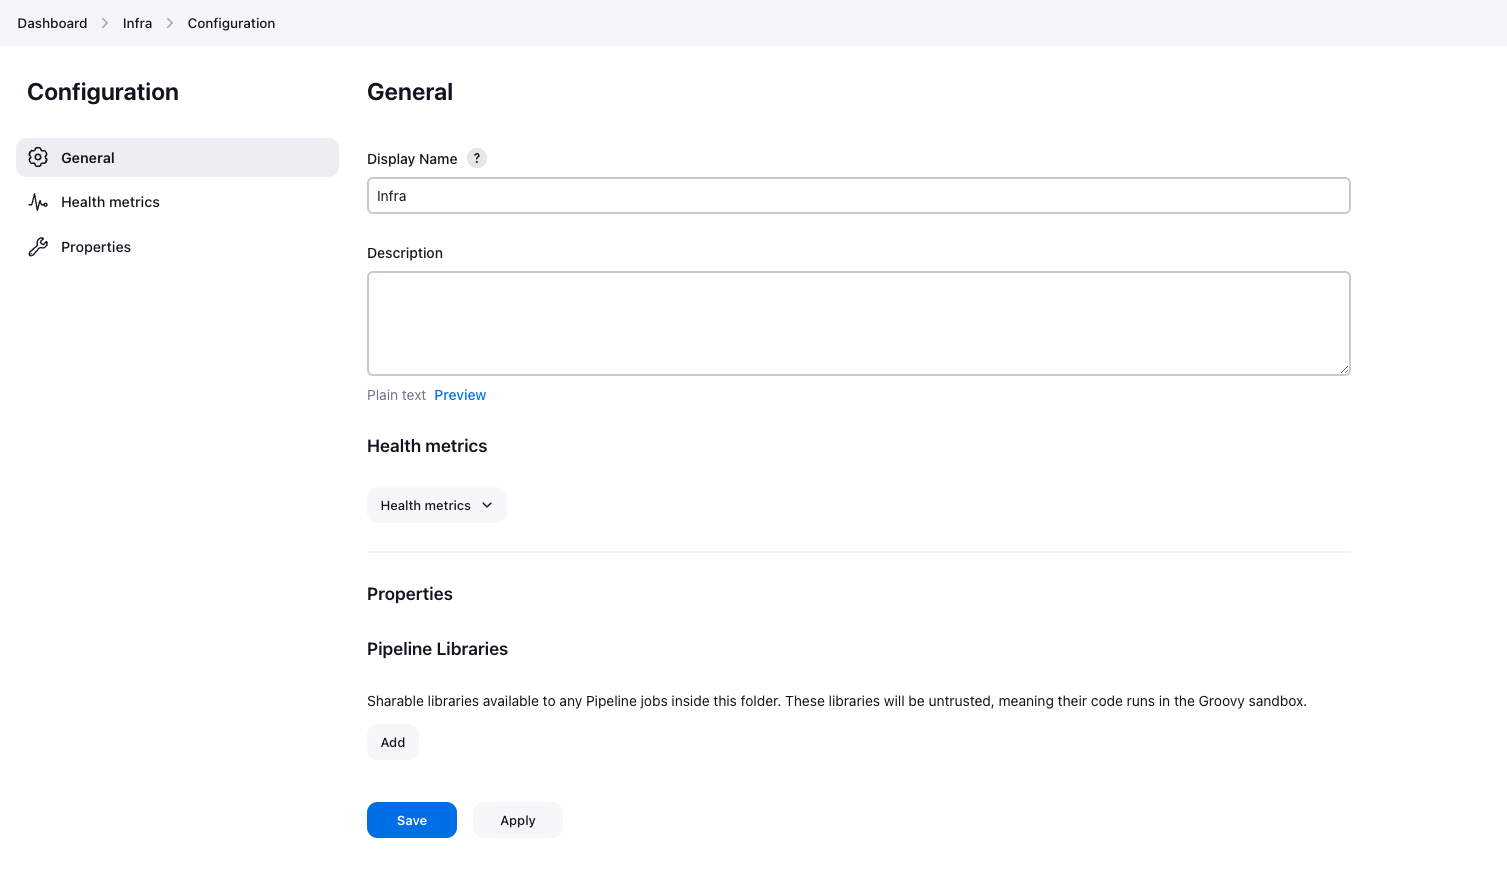Screen dimensions: 1507x896
Task: Add a Pipeline Library
Action: pos(393,742)
